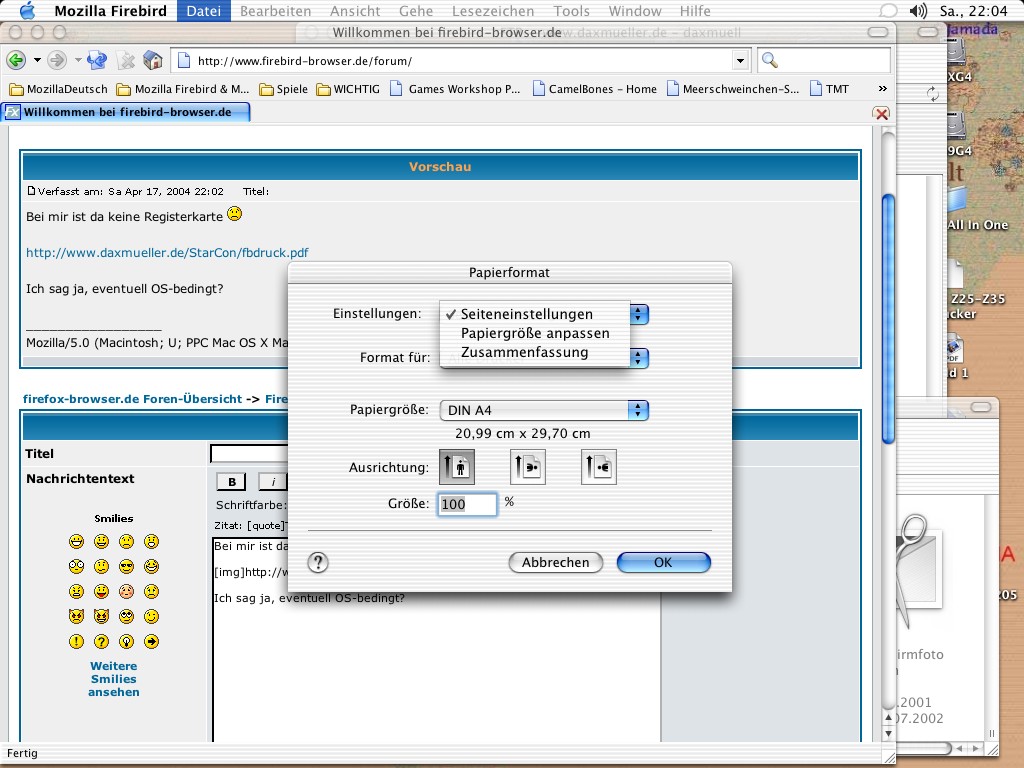Click the OK button in Papierformat
Viewport: 1024px width, 768px height.
pos(664,562)
